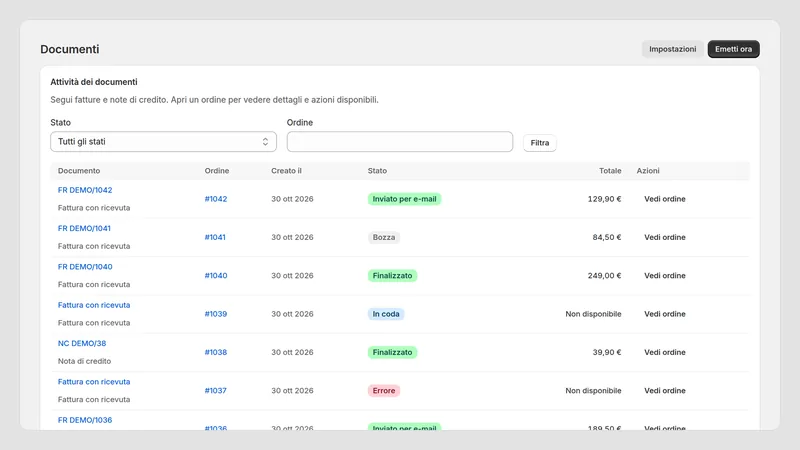Click Vedi ordine for order #1037
800x450 pixels.
coord(664,390)
